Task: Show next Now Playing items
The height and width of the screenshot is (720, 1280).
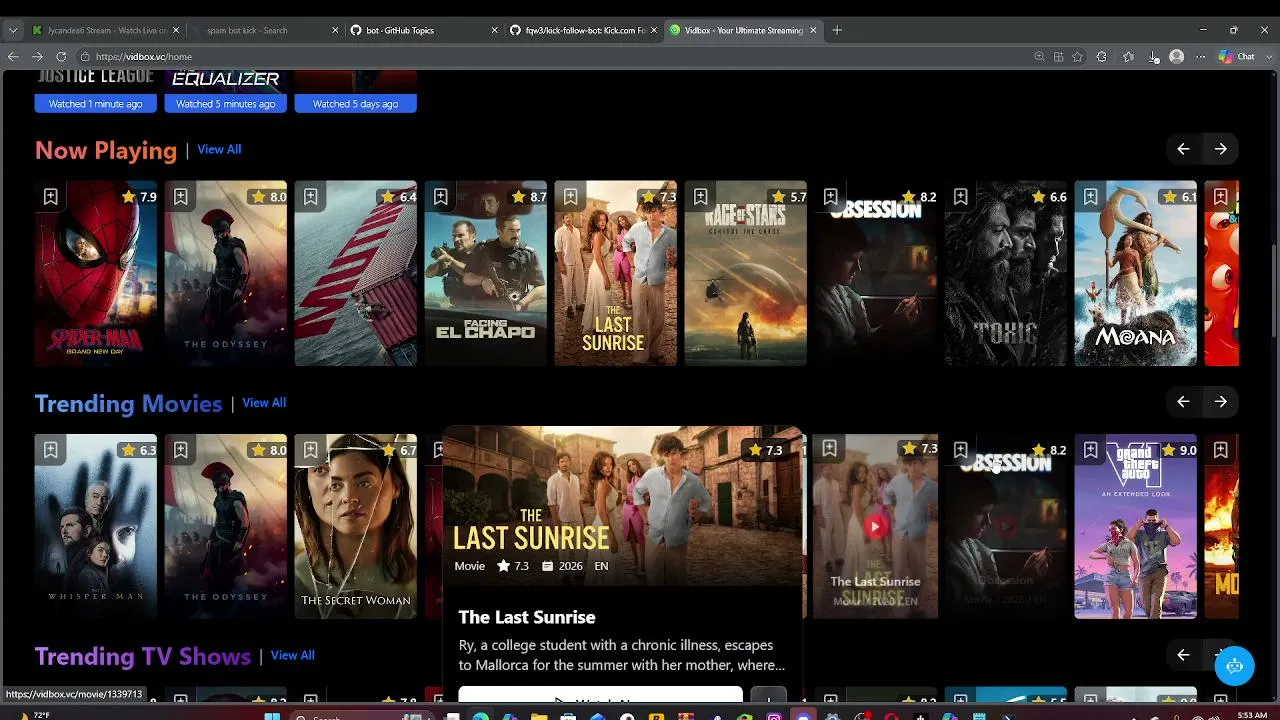Action: coord(1221,149)
